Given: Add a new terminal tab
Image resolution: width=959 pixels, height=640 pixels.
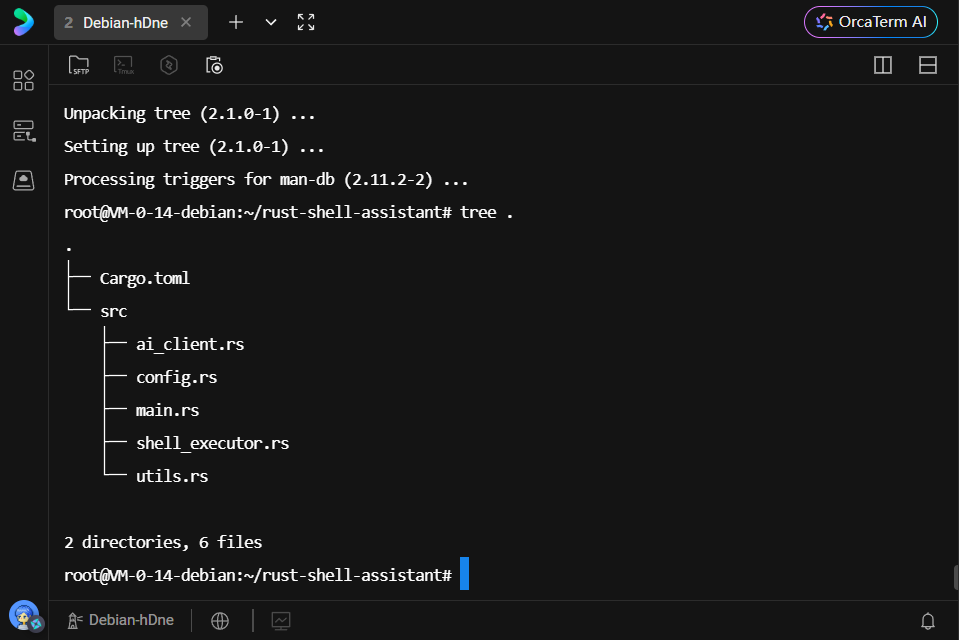Looking at the screenshot, I should (236, 22).
